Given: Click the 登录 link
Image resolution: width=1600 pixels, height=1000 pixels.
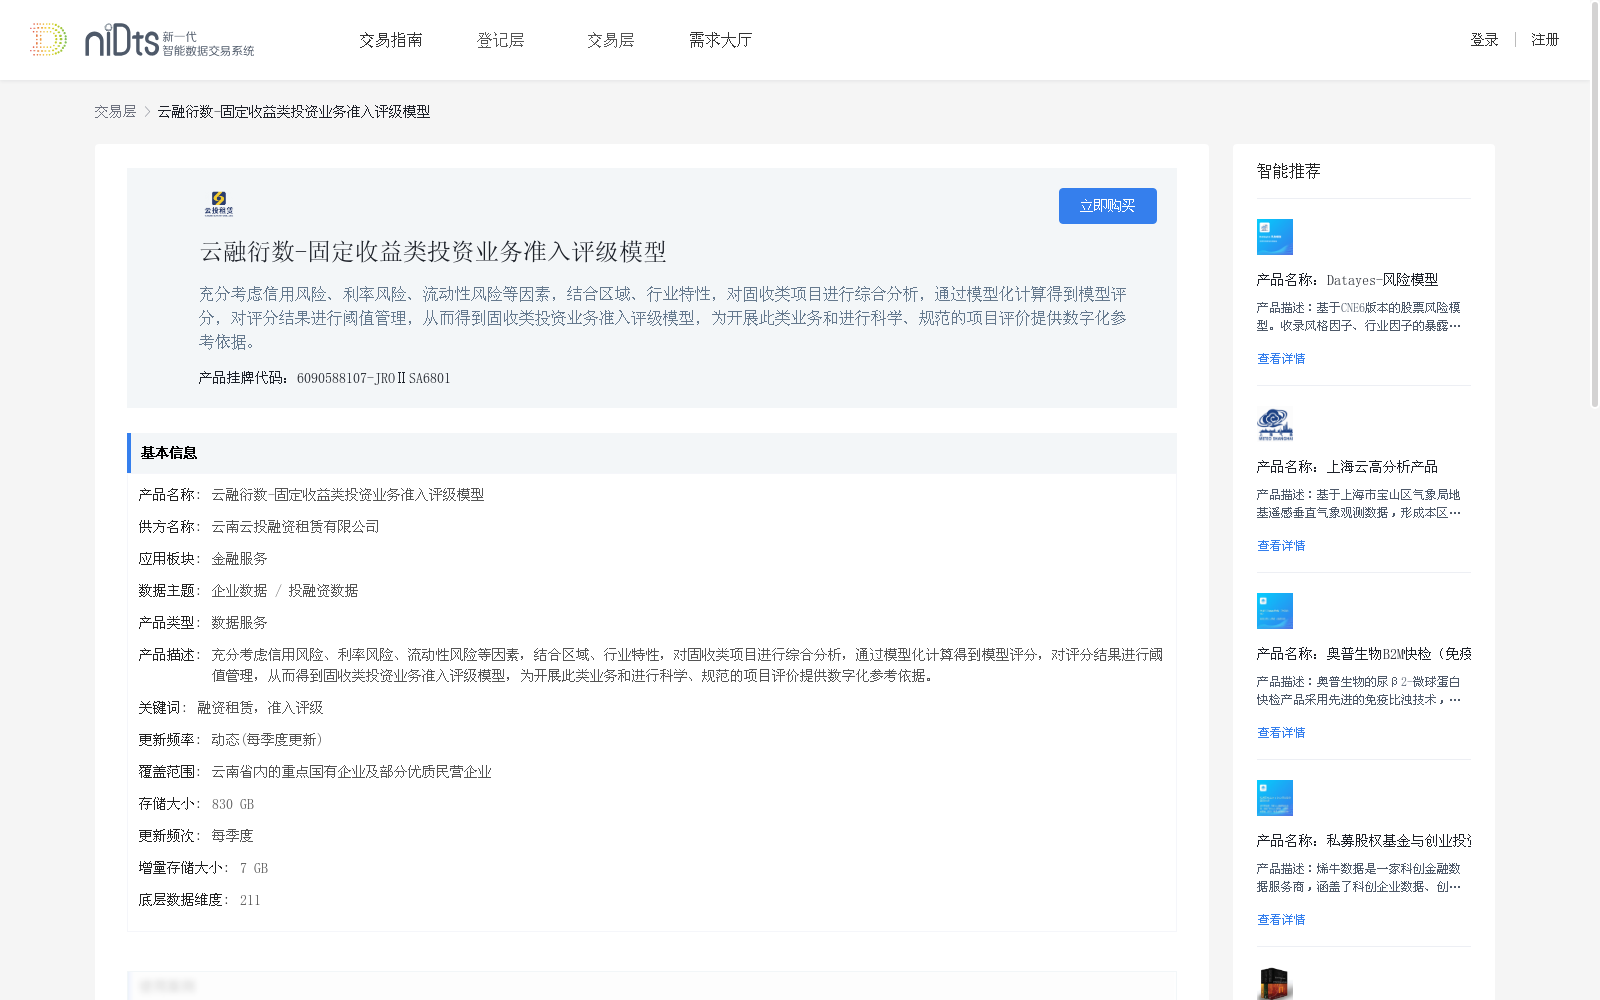Looking at the screenshot, I should point(1484,40).
